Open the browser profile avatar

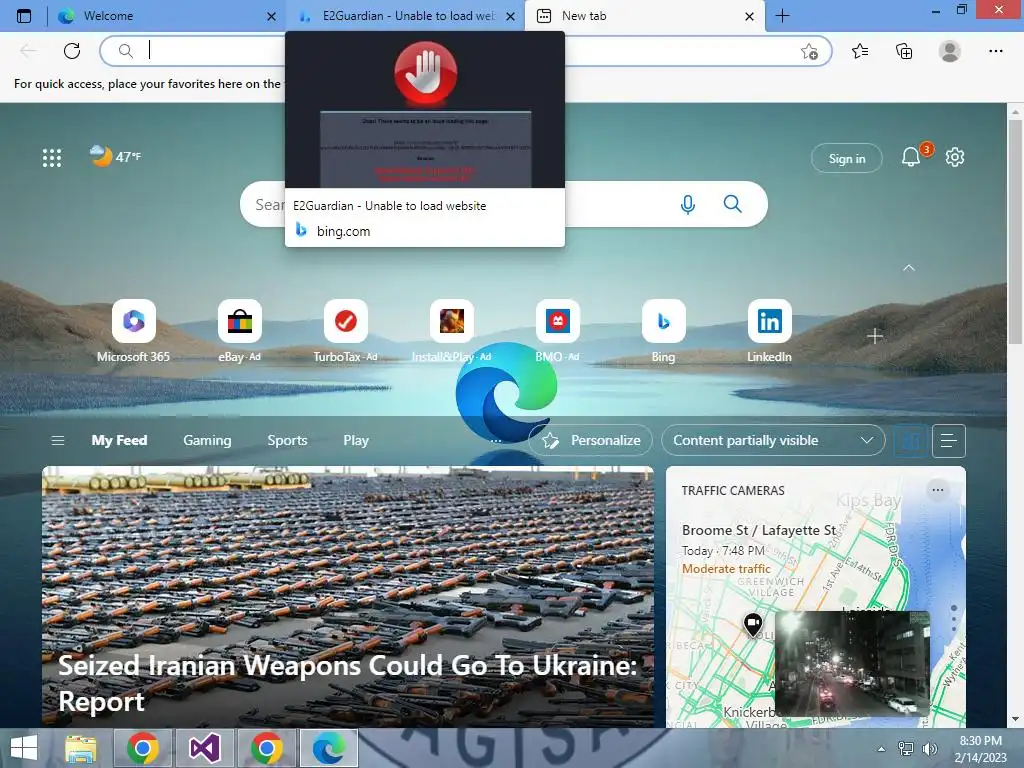coord(950,51)
